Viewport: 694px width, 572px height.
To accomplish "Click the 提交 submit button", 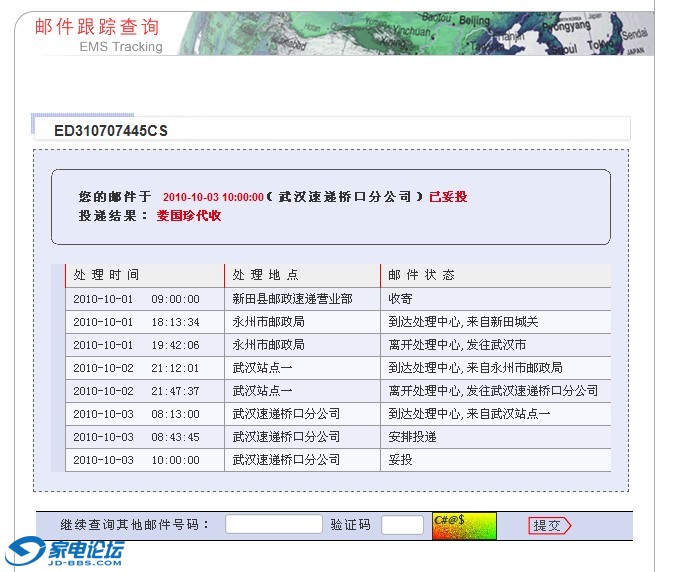I will tap(549, 525).
